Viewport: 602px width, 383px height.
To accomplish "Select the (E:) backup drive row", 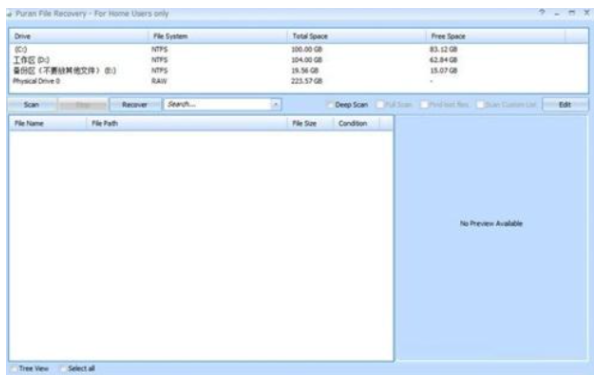I will pos(298,71).
